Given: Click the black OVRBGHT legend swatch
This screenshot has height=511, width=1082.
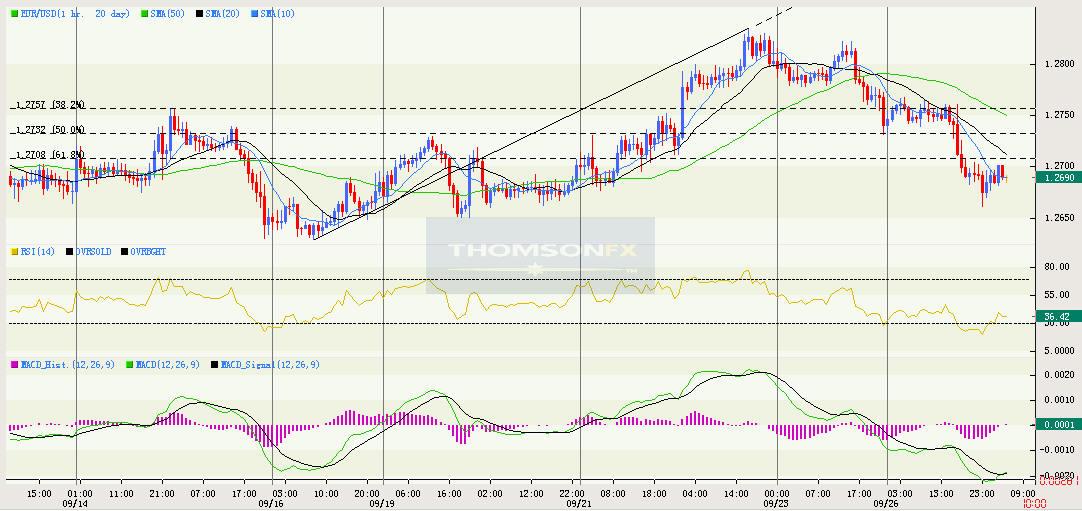Looking at the screenshot, I should point(125,252).
